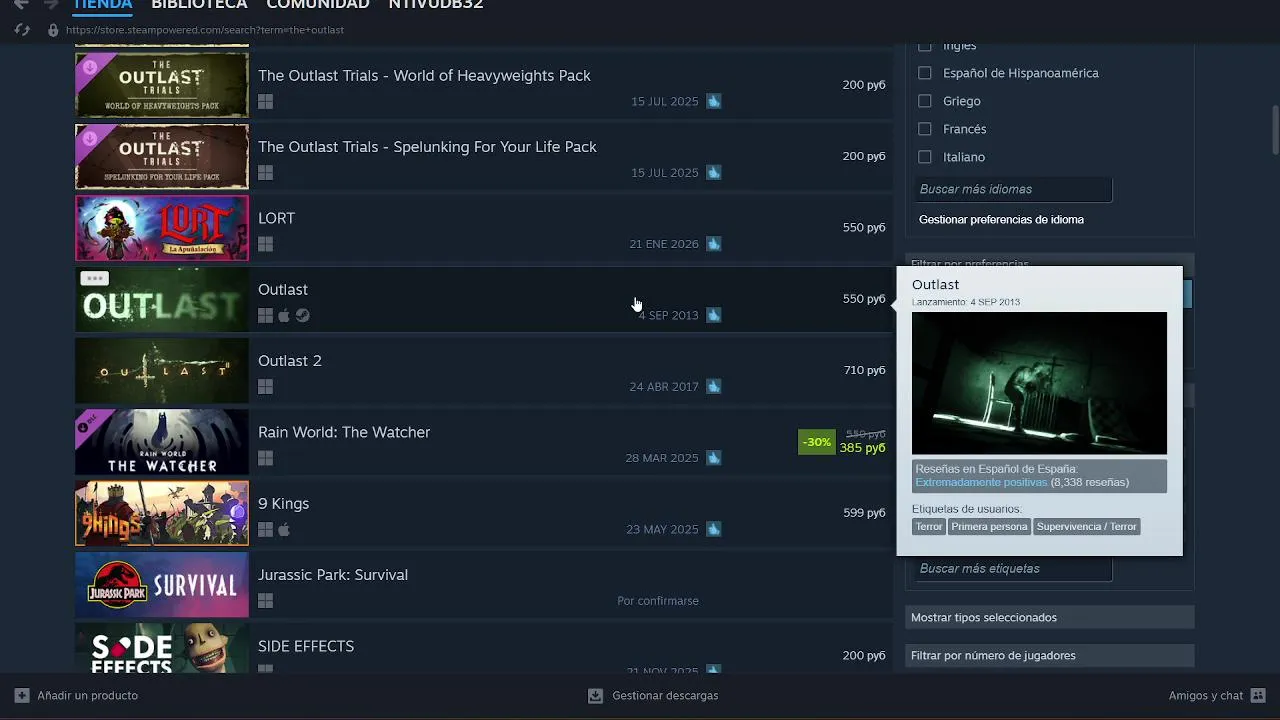The width and height of the screenshot is (1280, 720).
Task: Expand Mostrar tipos seleccionados filter
Action: click(1050, 617)
